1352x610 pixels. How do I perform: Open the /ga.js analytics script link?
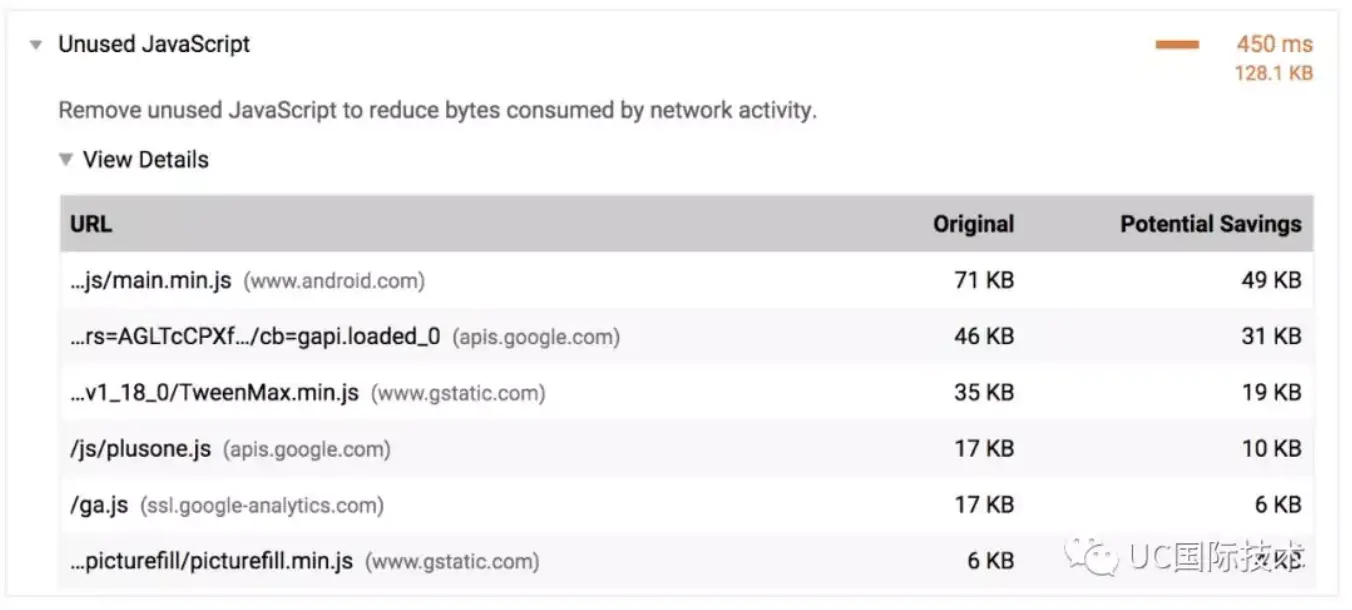click(x=99, y=505)
